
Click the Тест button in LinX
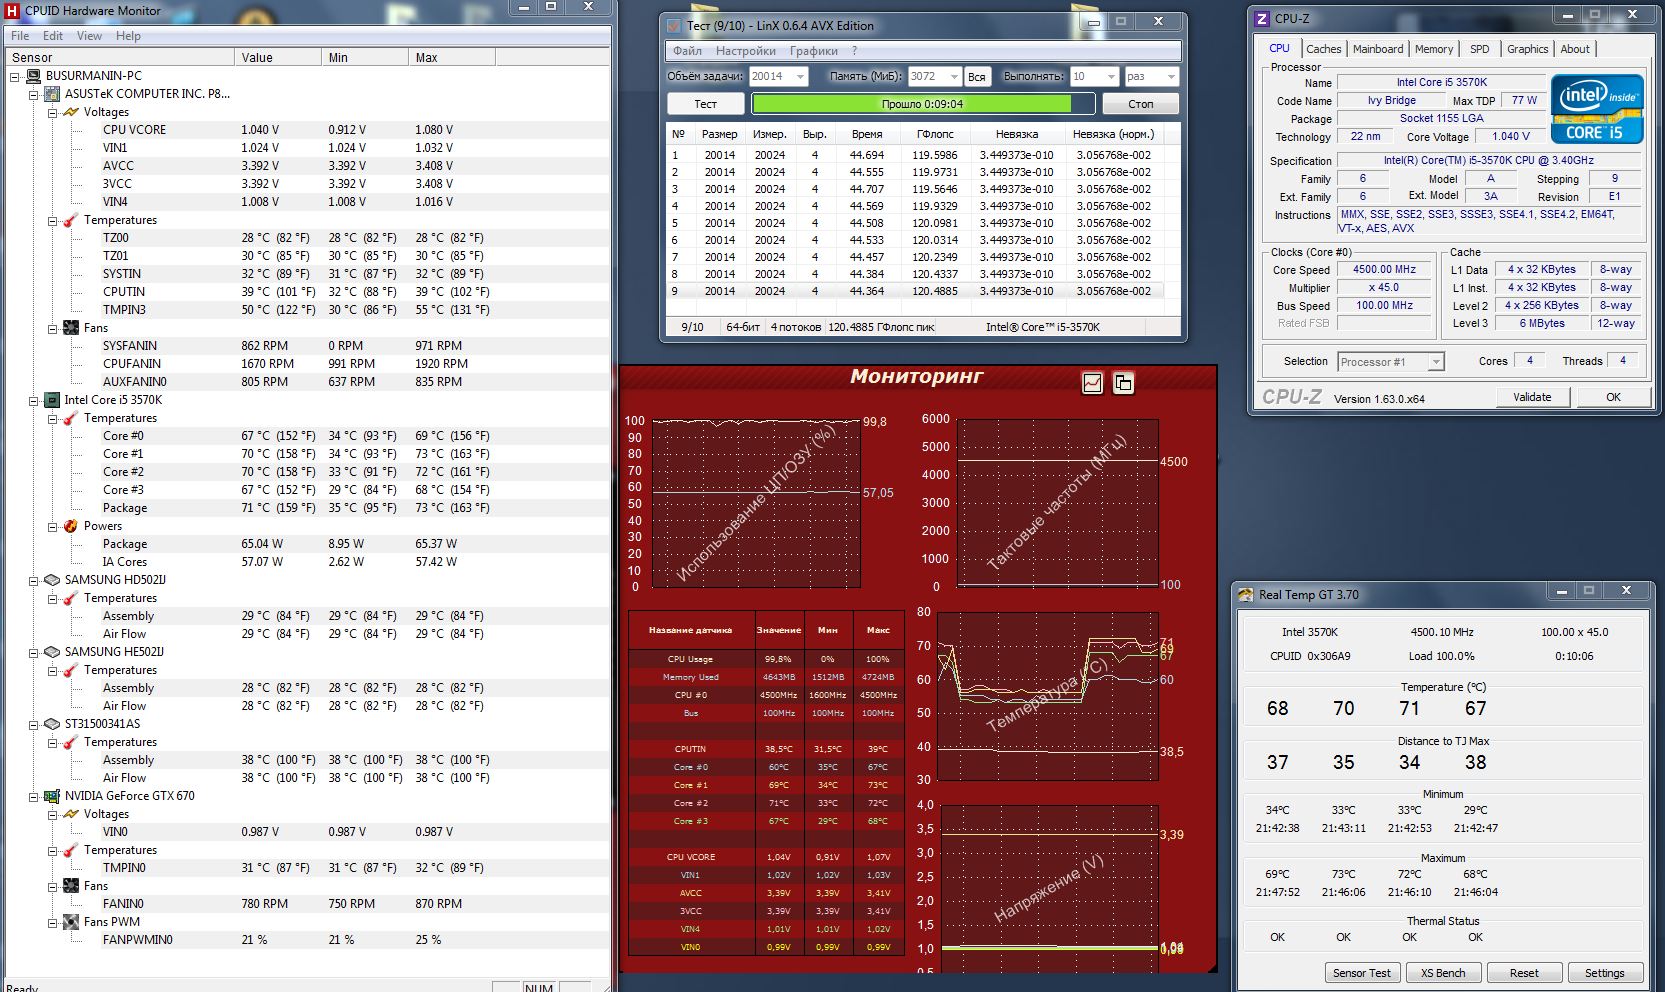pos(705,104)
